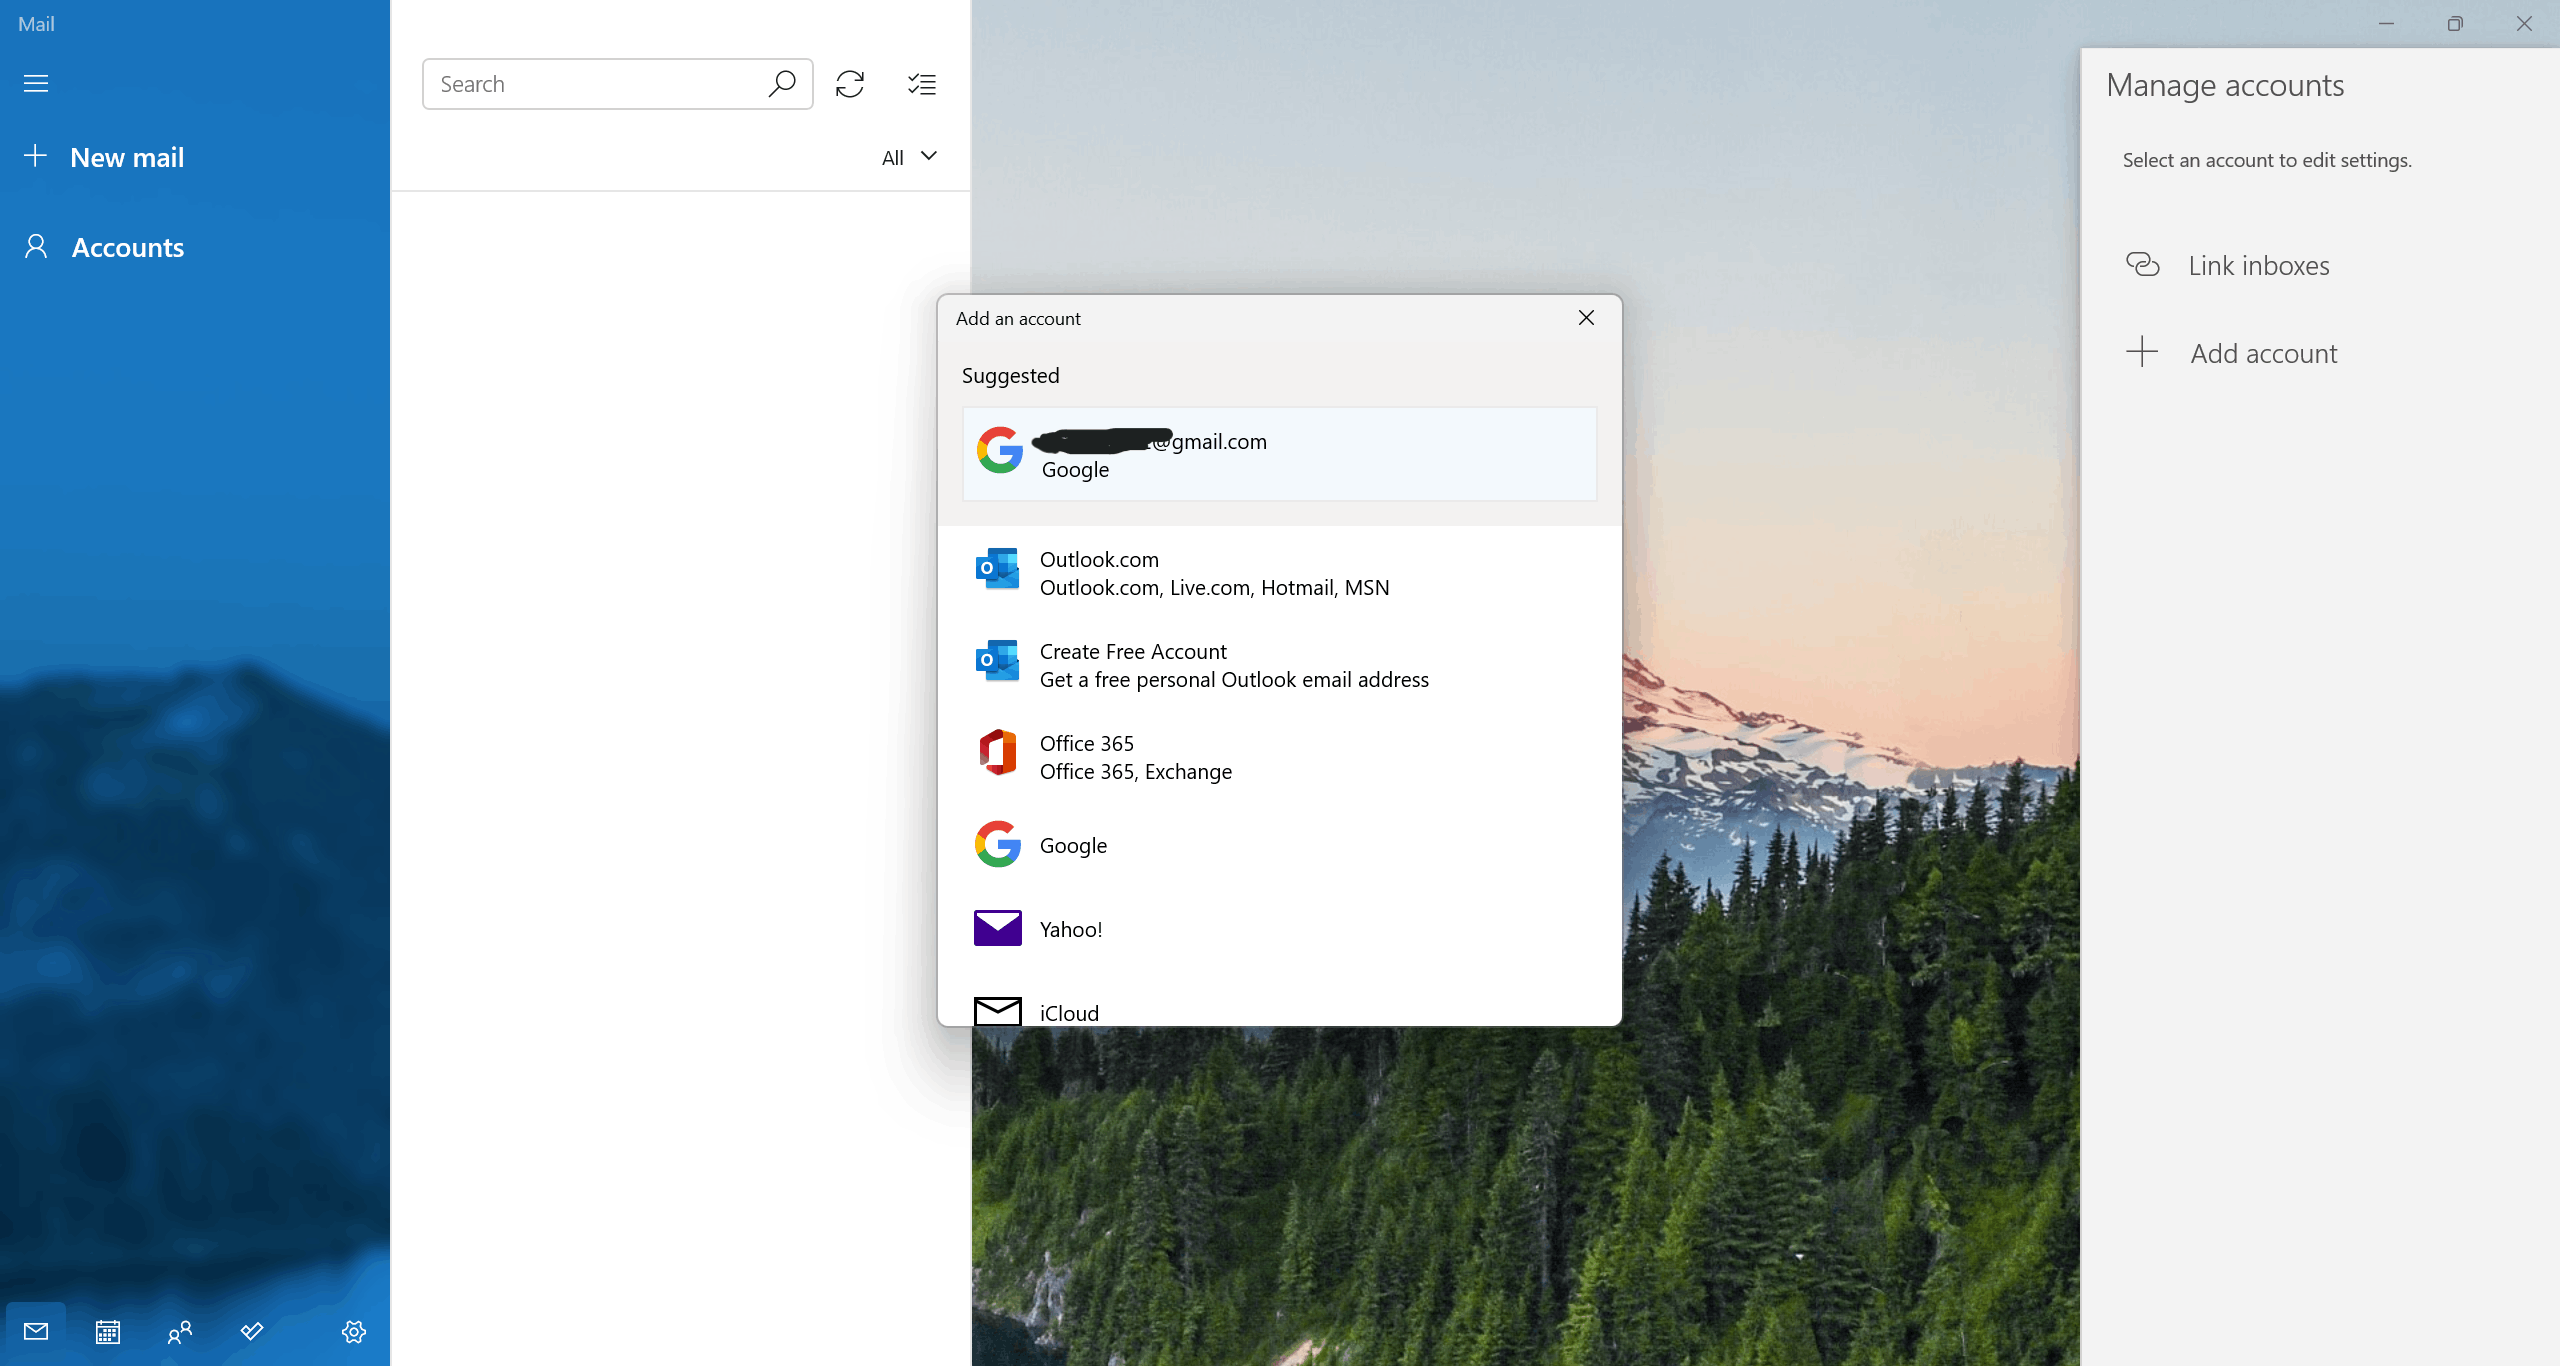Open the To Do checkmark icon

(252, 1331)
